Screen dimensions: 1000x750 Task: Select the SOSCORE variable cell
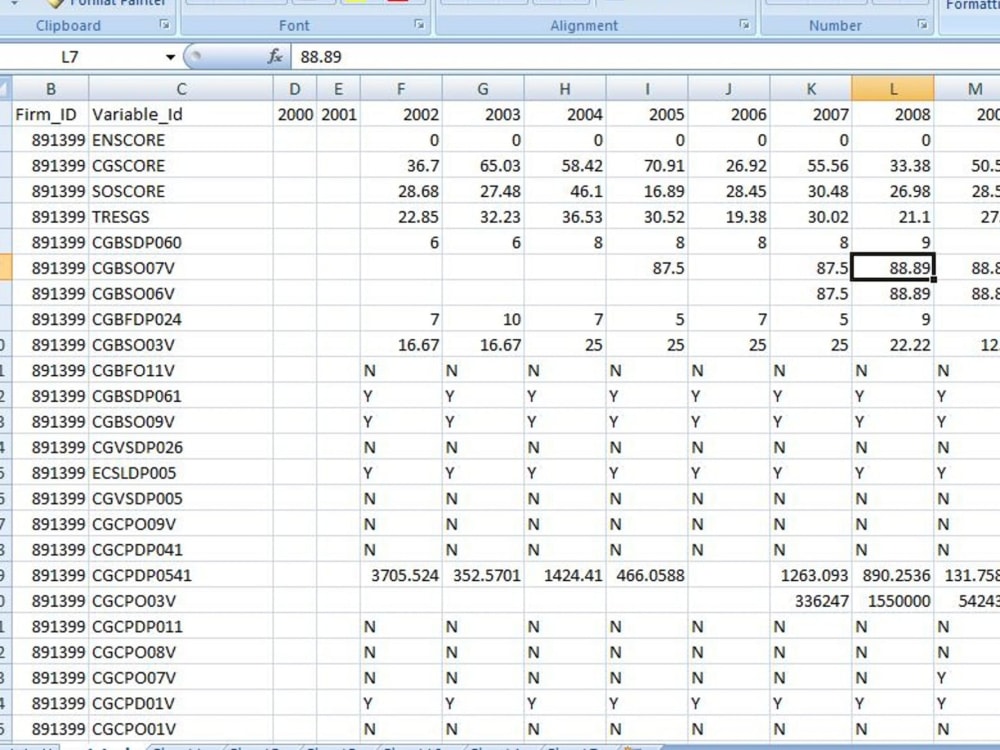(181, 191)
